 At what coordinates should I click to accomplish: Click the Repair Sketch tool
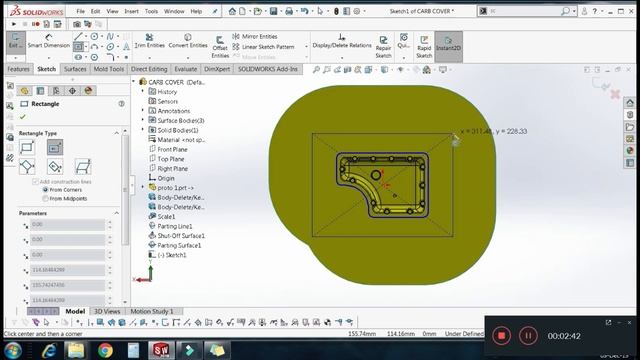pos(383,47)
